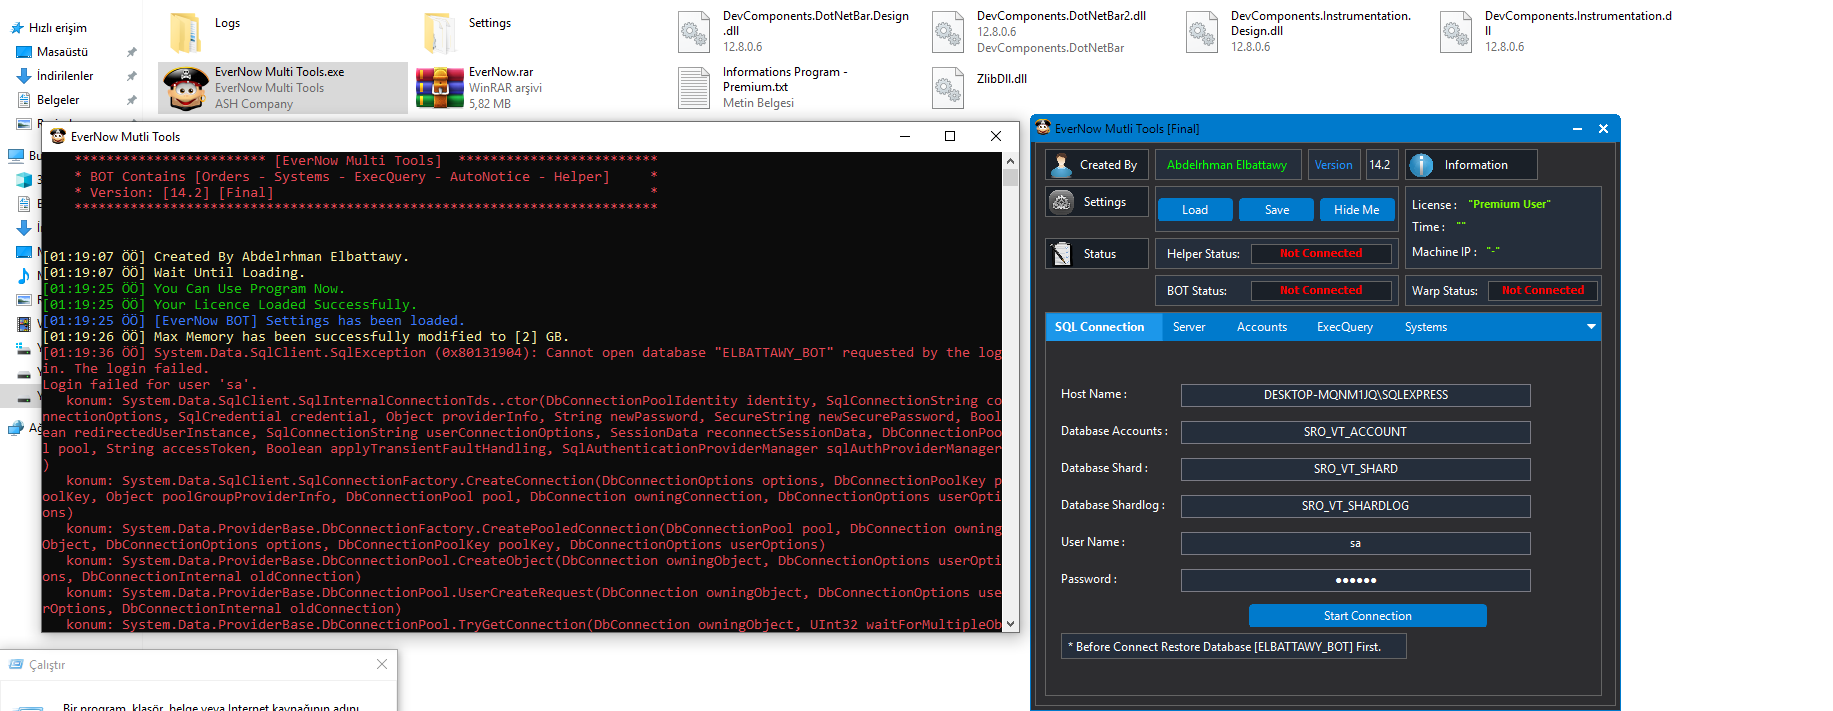Click the Load button
The height and width of the screenshot is (711, 1833).
(1195, 210)
